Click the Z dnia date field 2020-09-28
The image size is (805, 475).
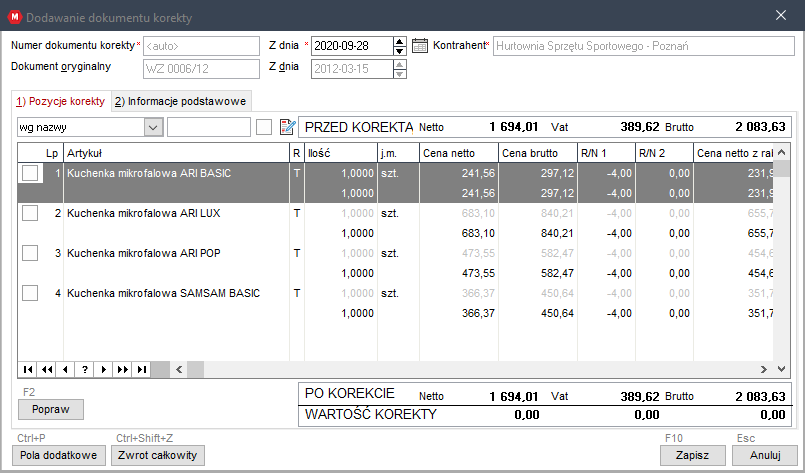(352, 46)
